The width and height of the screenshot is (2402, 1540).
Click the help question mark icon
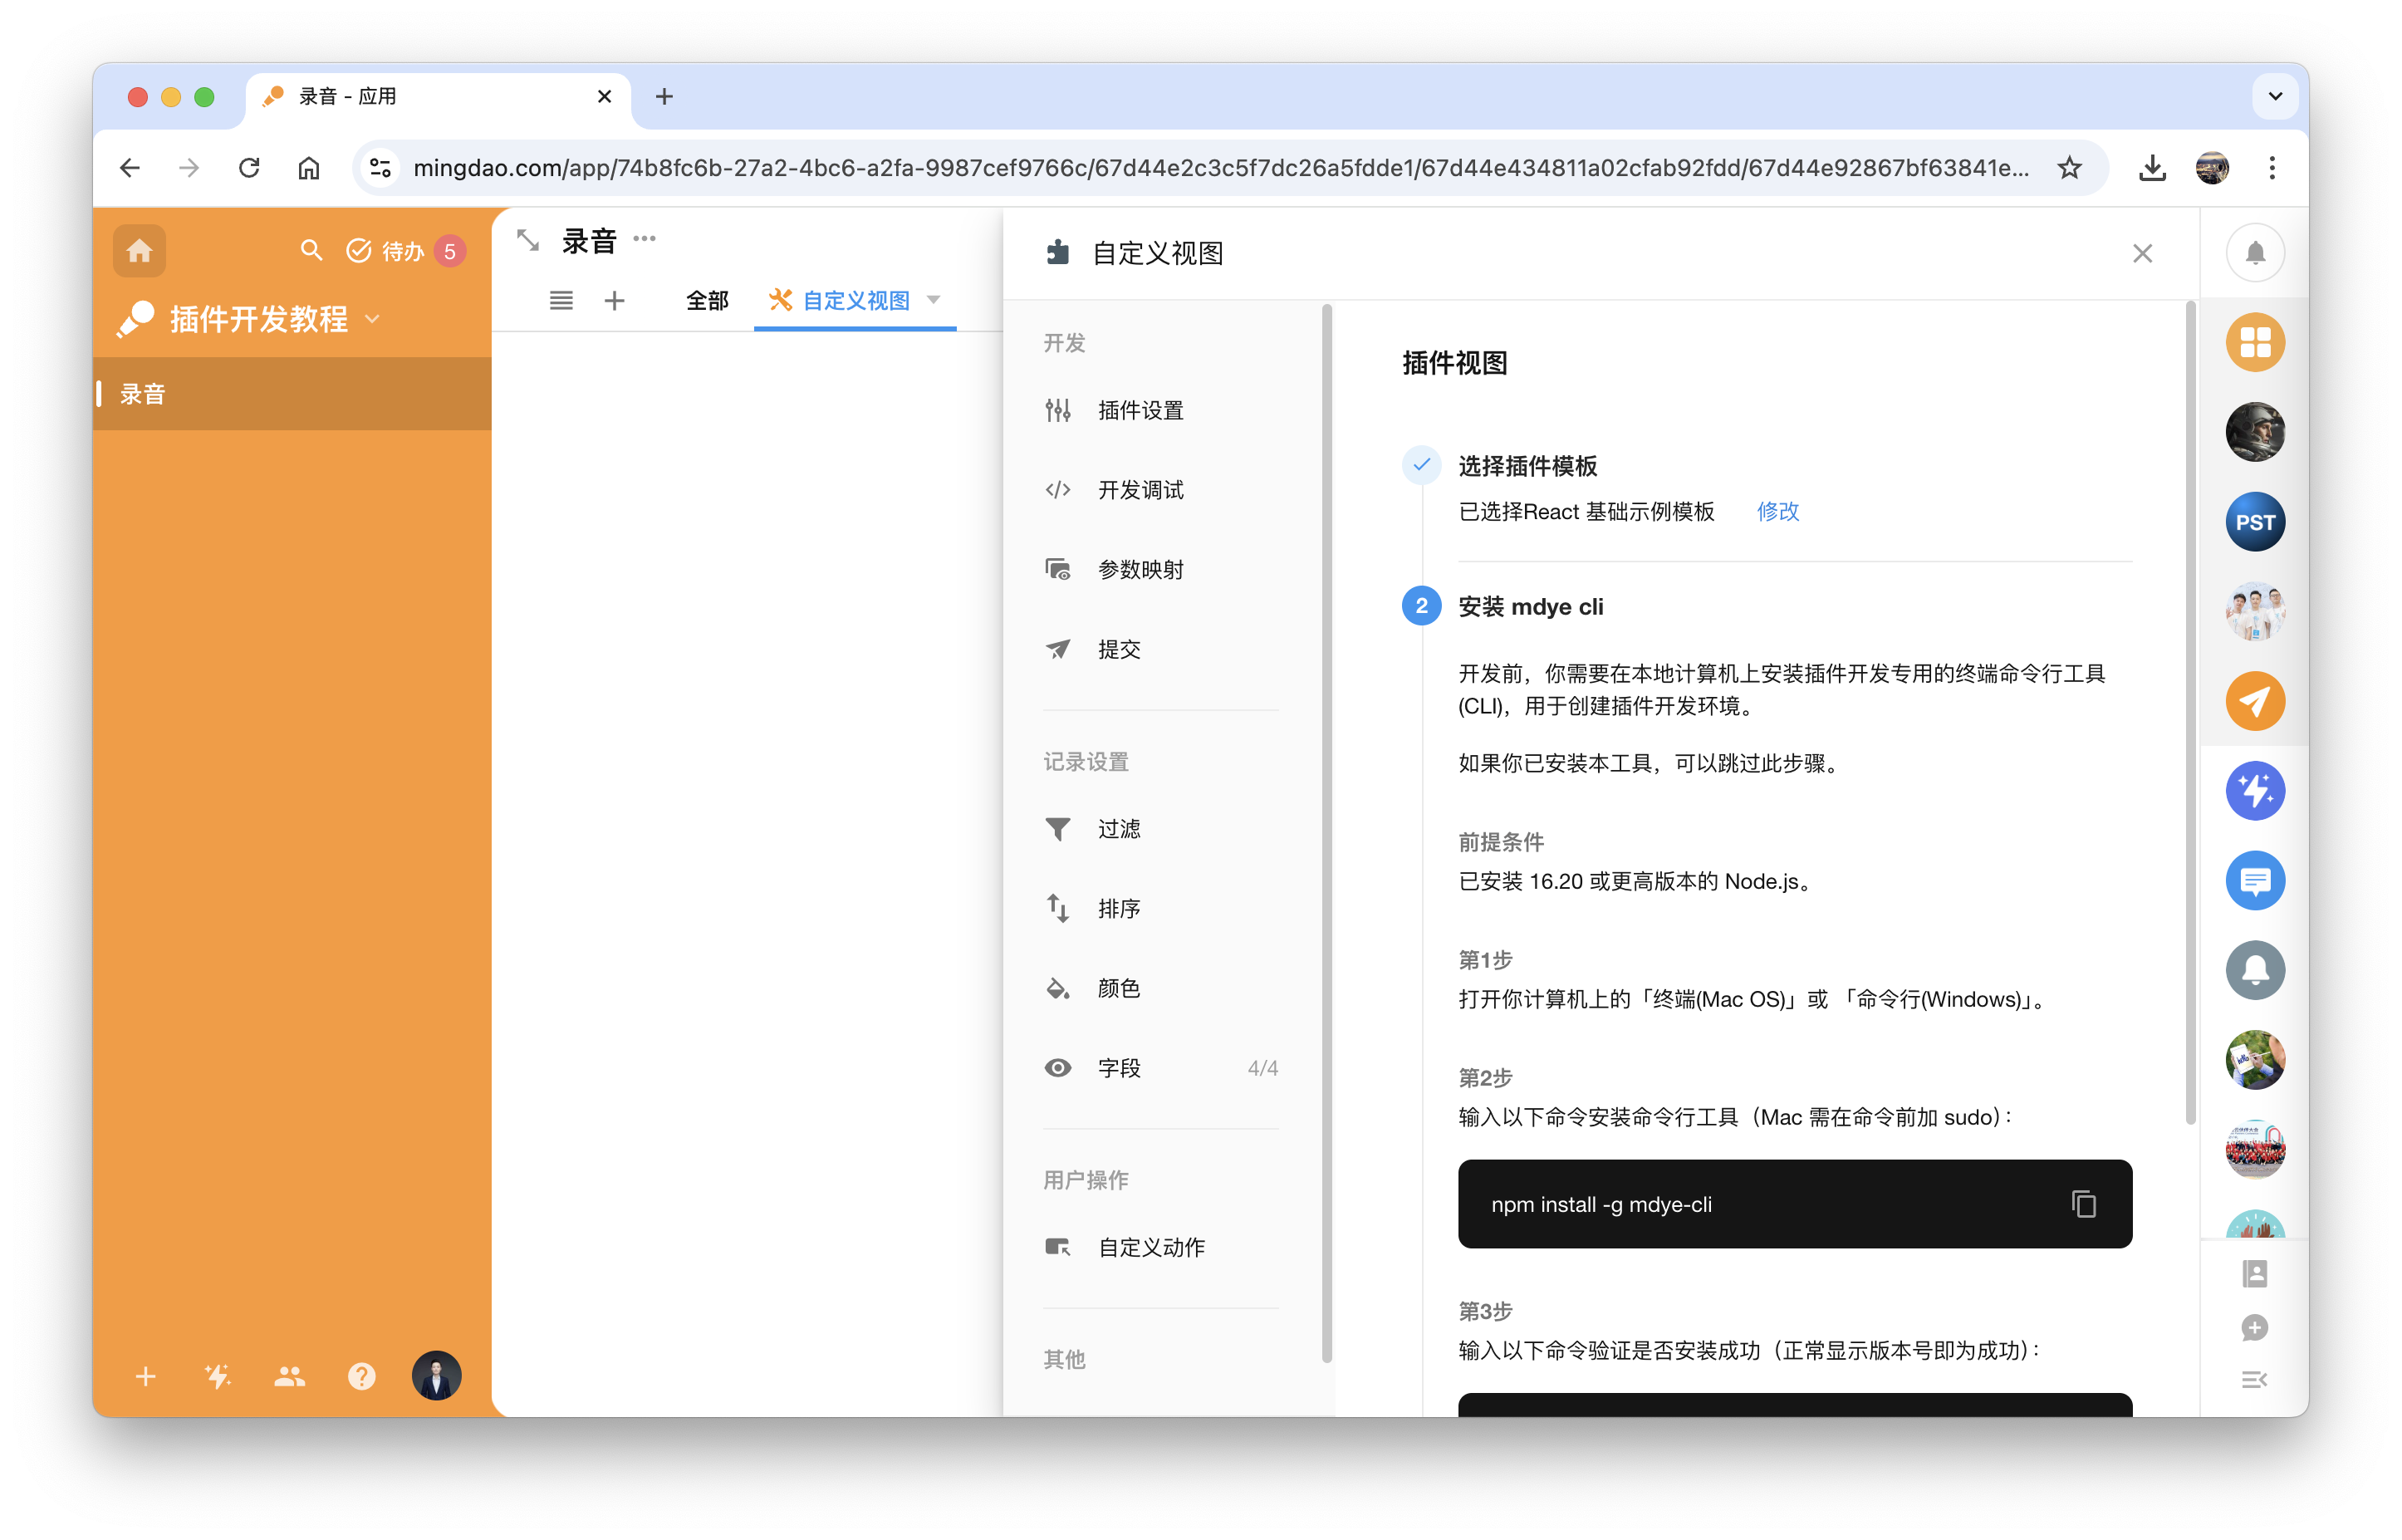click(x=361, y=1376)
